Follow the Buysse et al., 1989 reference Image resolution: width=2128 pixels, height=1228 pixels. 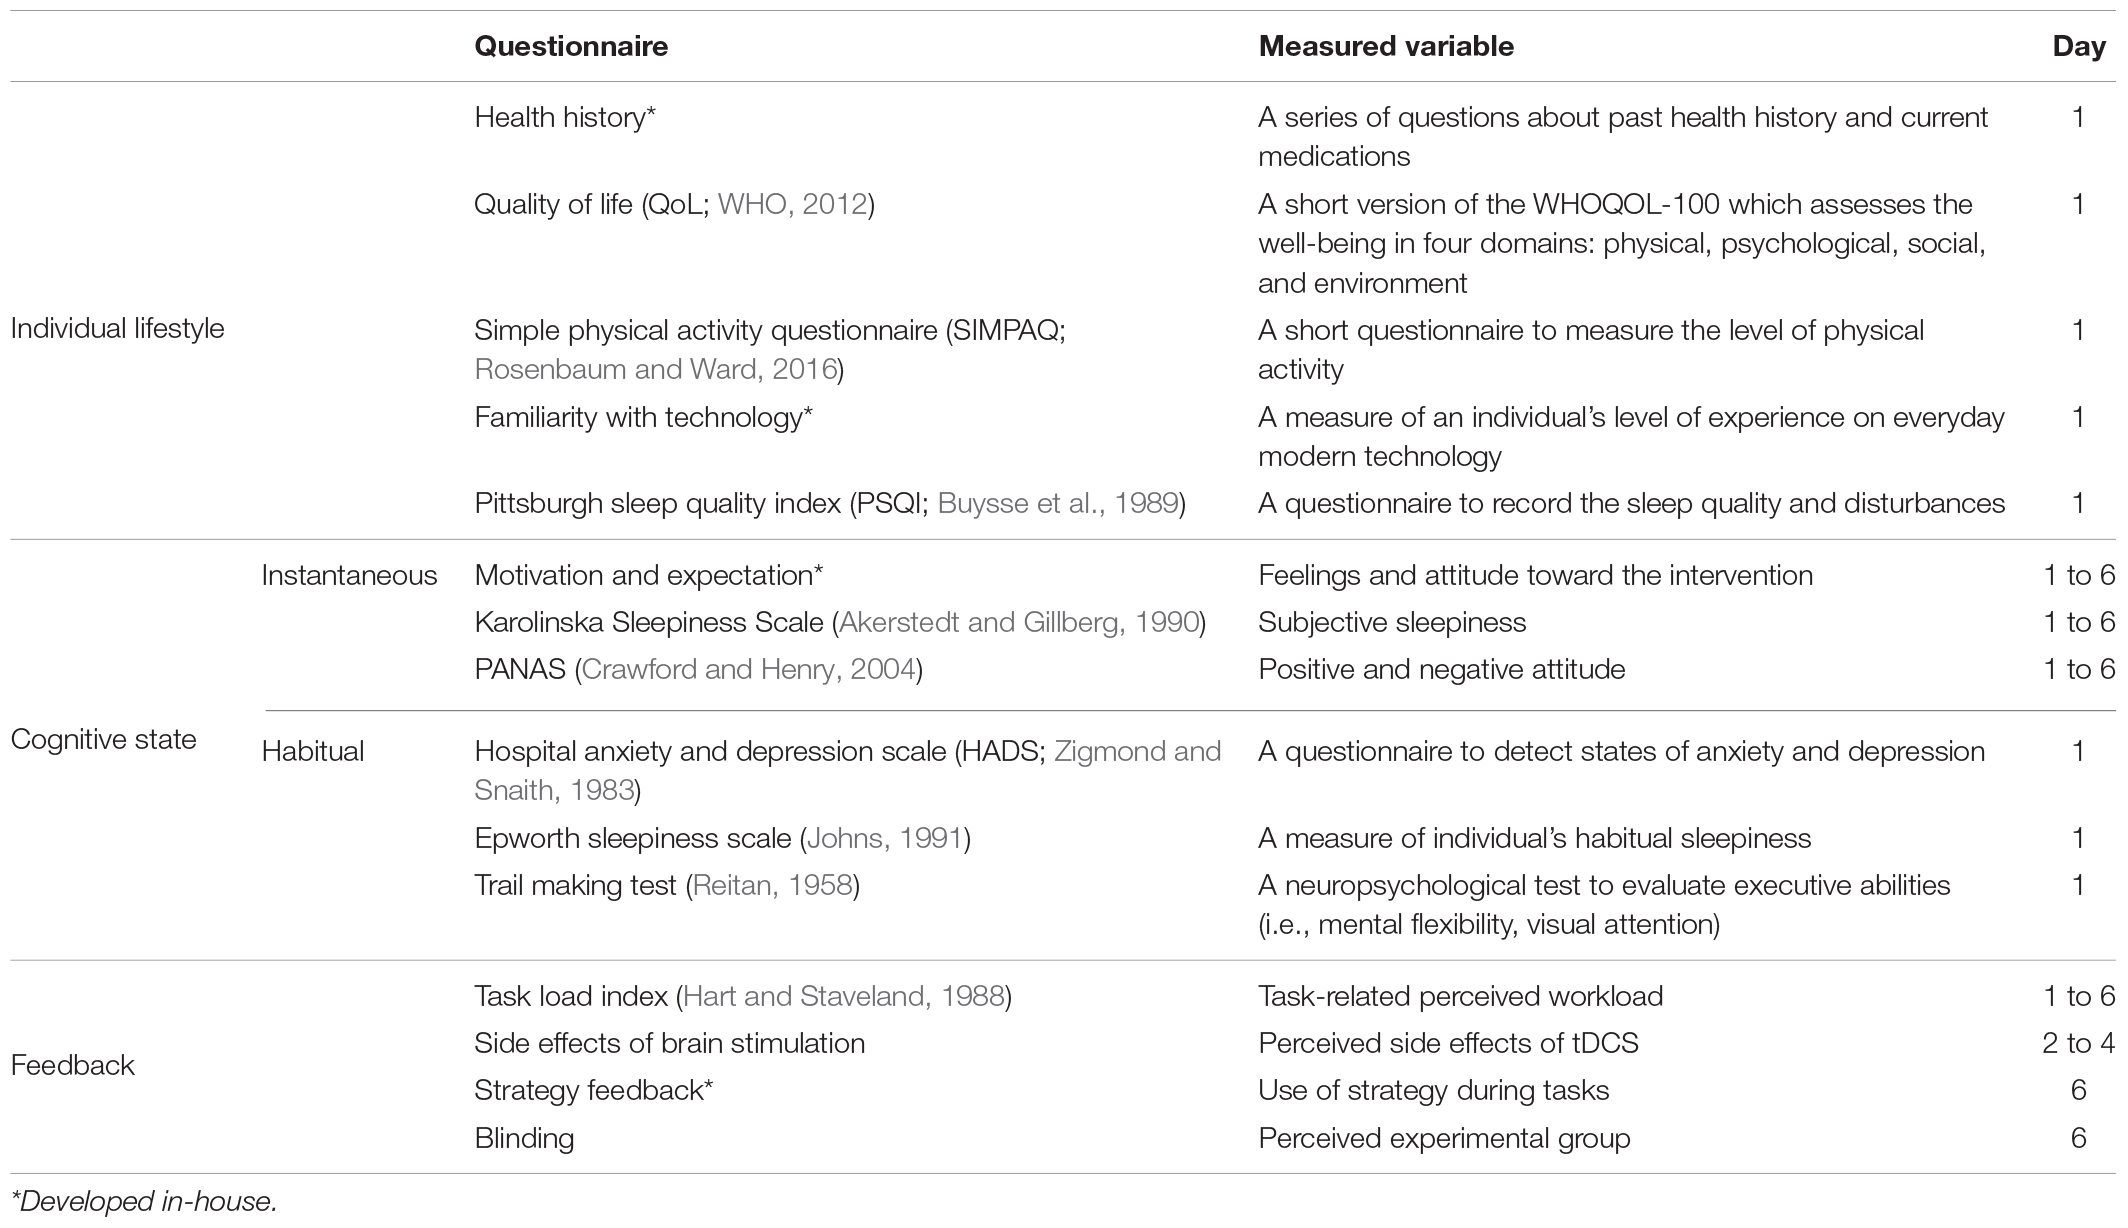1057,503
